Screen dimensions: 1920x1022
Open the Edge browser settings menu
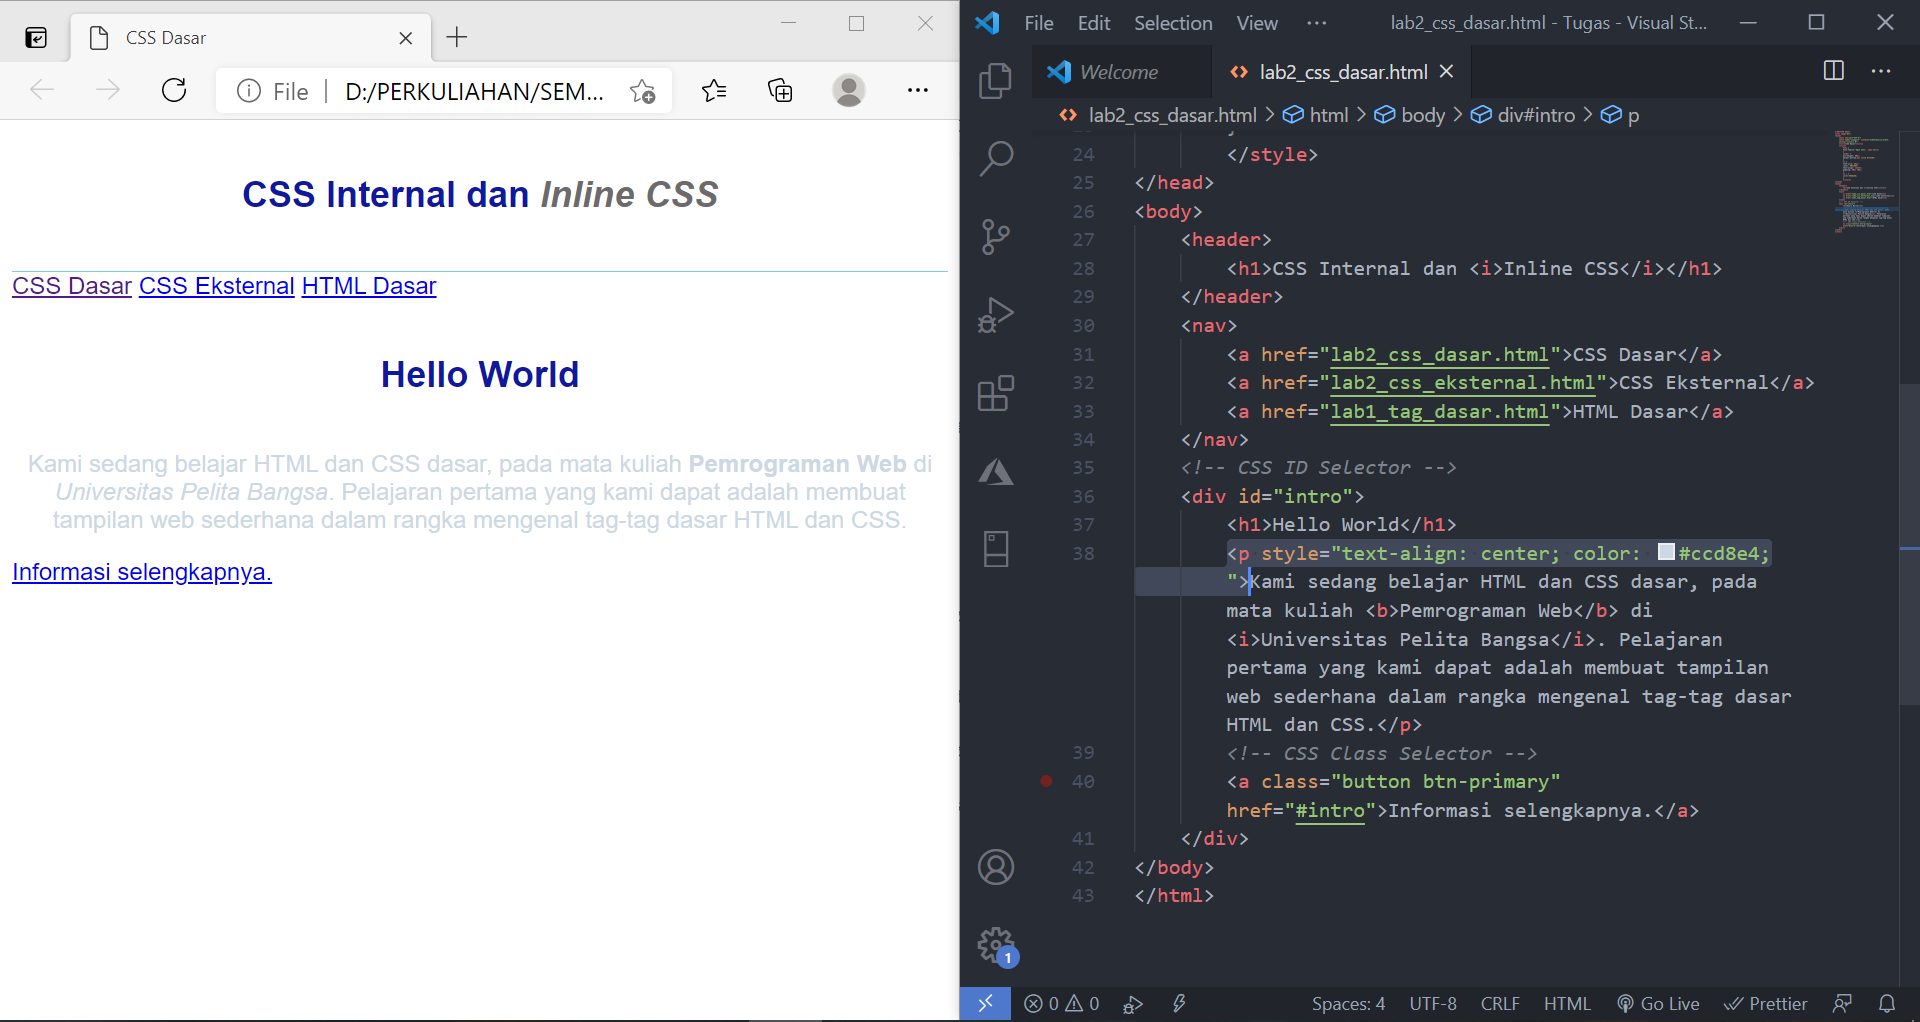tap(917, 90)
